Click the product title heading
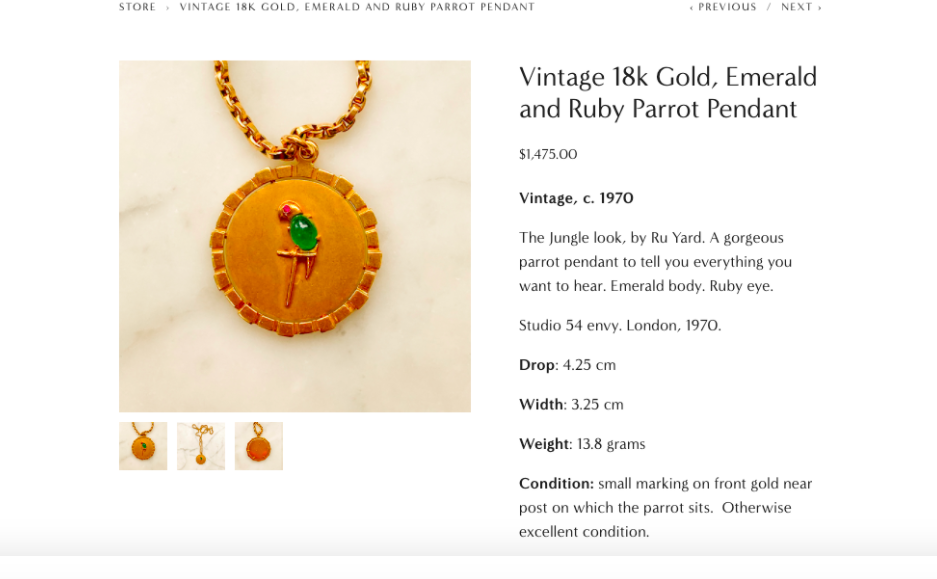Screen dimensions: 937x579 pyautogui.click(x=667, y=93)
